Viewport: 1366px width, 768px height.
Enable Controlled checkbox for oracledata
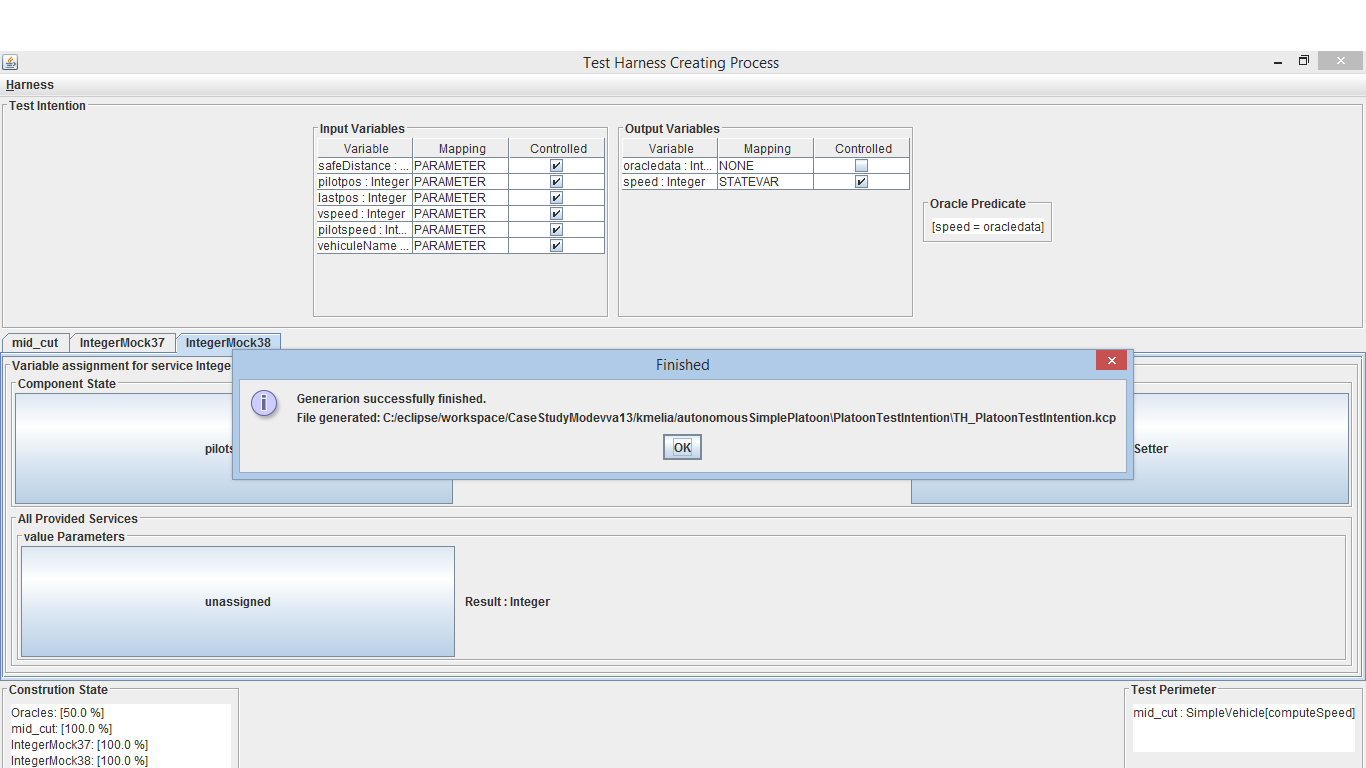point(861,166)
